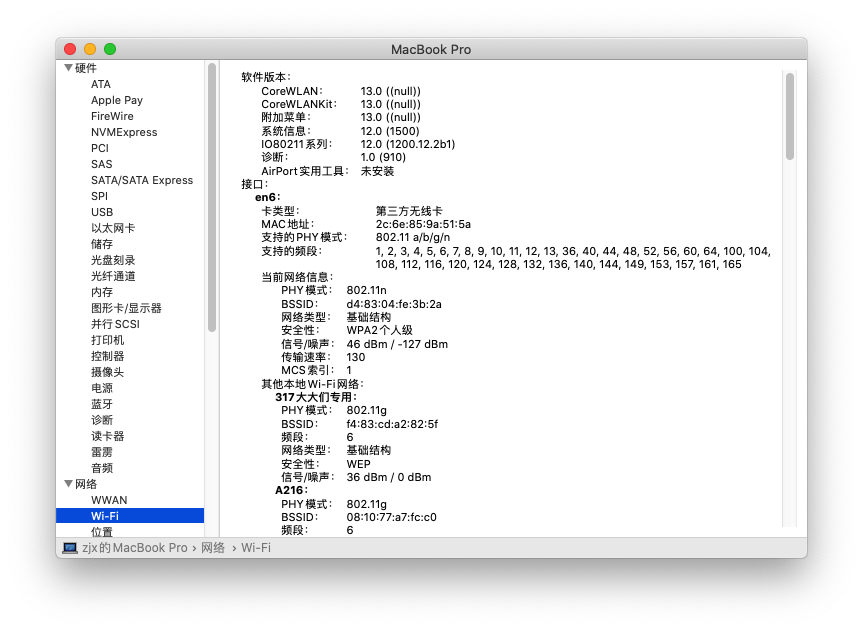
Task: Select Apple Pay in the sidebar
Action: point(117,100)
